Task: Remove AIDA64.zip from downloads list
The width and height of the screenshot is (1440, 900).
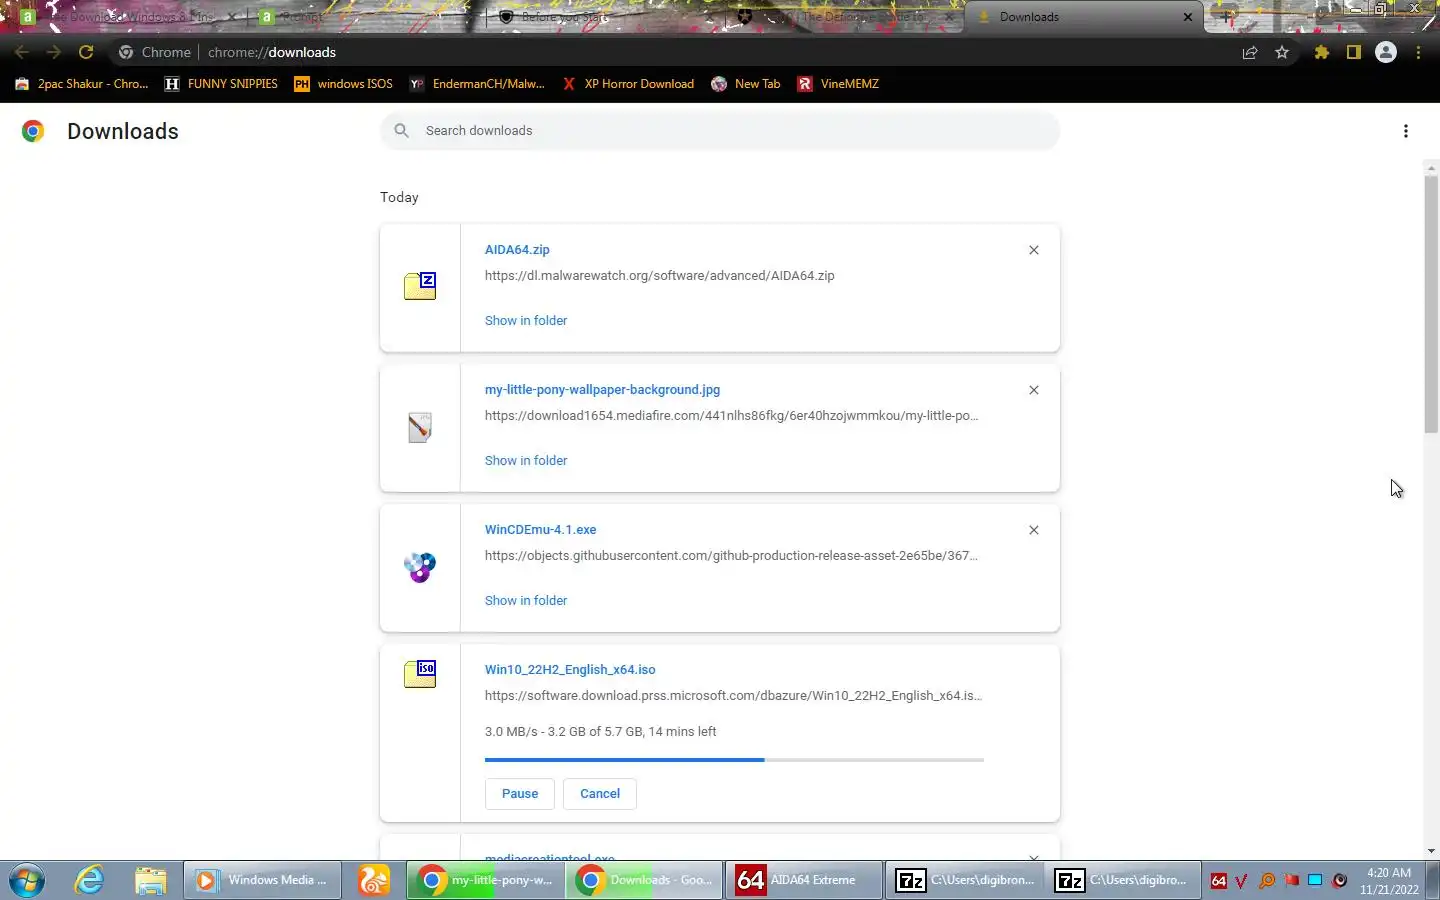Action: [x=1034, y=250]
